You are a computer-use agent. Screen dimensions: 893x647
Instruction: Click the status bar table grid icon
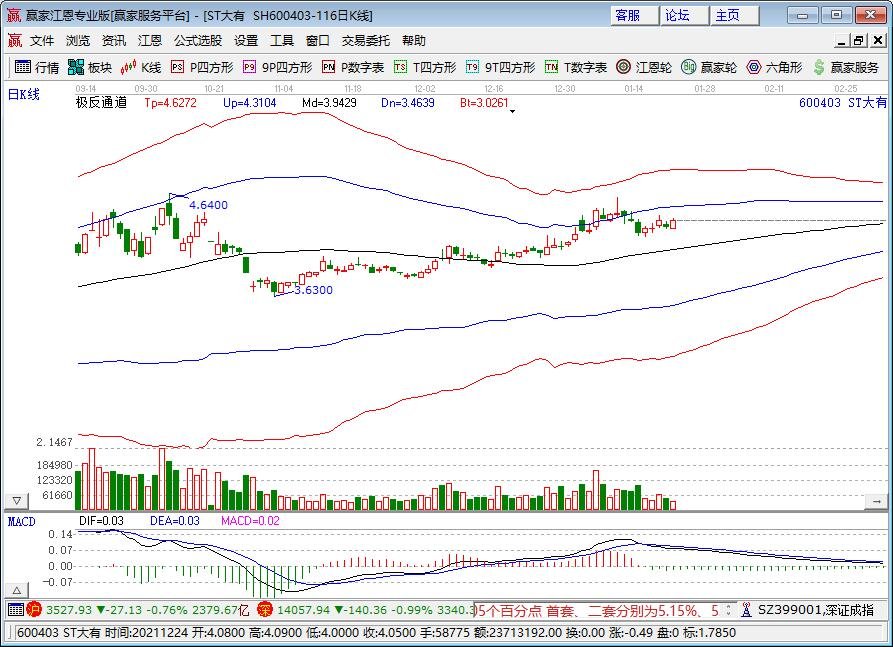(16, 610)
